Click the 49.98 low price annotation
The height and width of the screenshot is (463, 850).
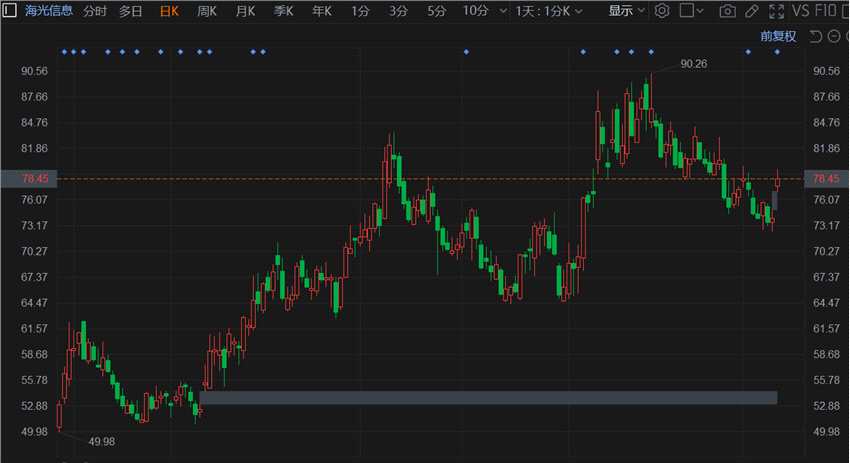coord(101,442)
